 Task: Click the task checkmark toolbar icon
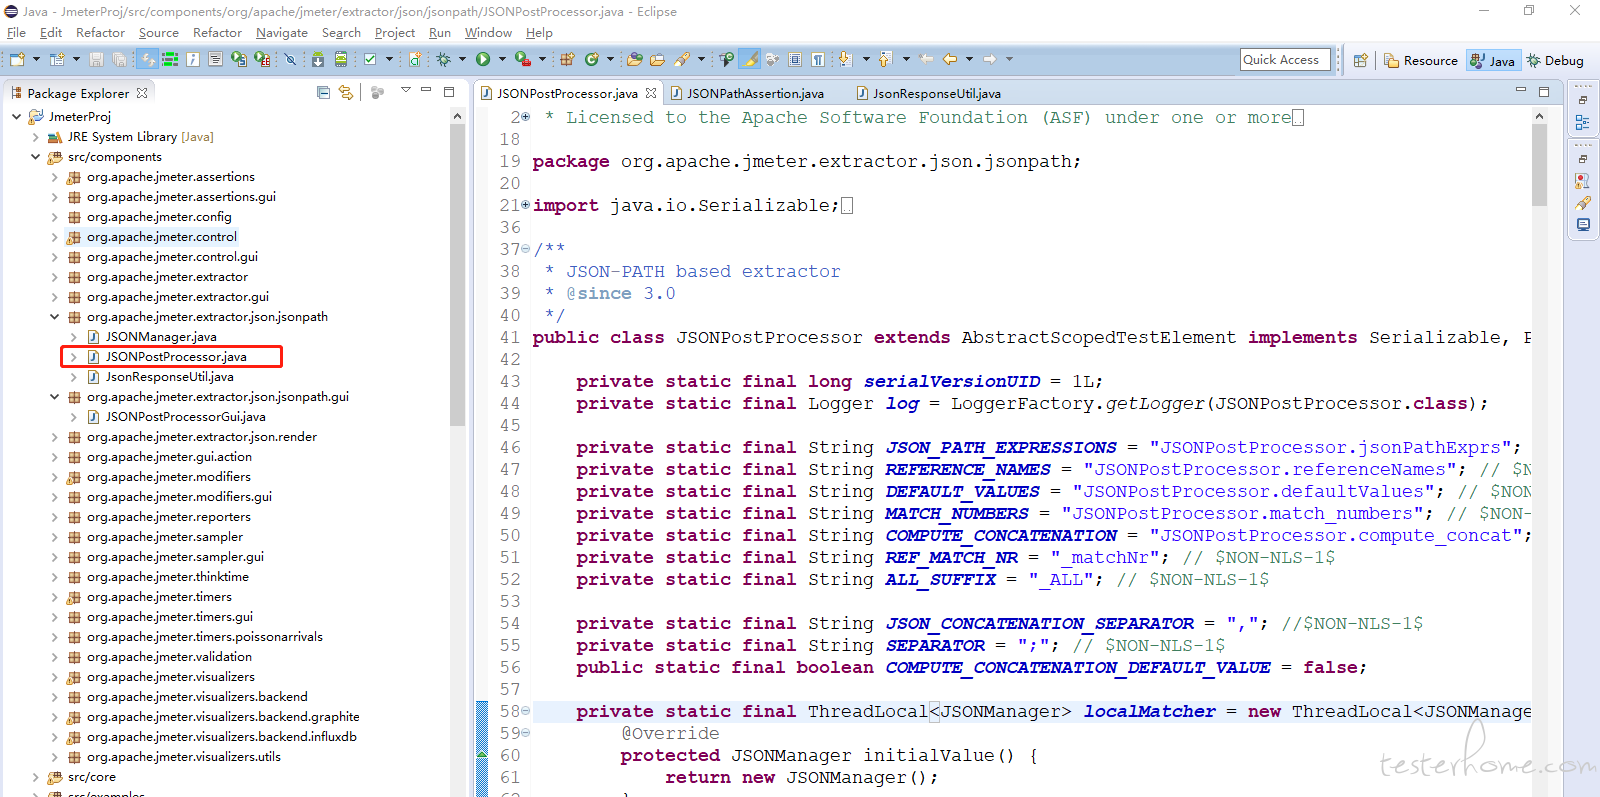pyautogui.click(x=370, y=60)
